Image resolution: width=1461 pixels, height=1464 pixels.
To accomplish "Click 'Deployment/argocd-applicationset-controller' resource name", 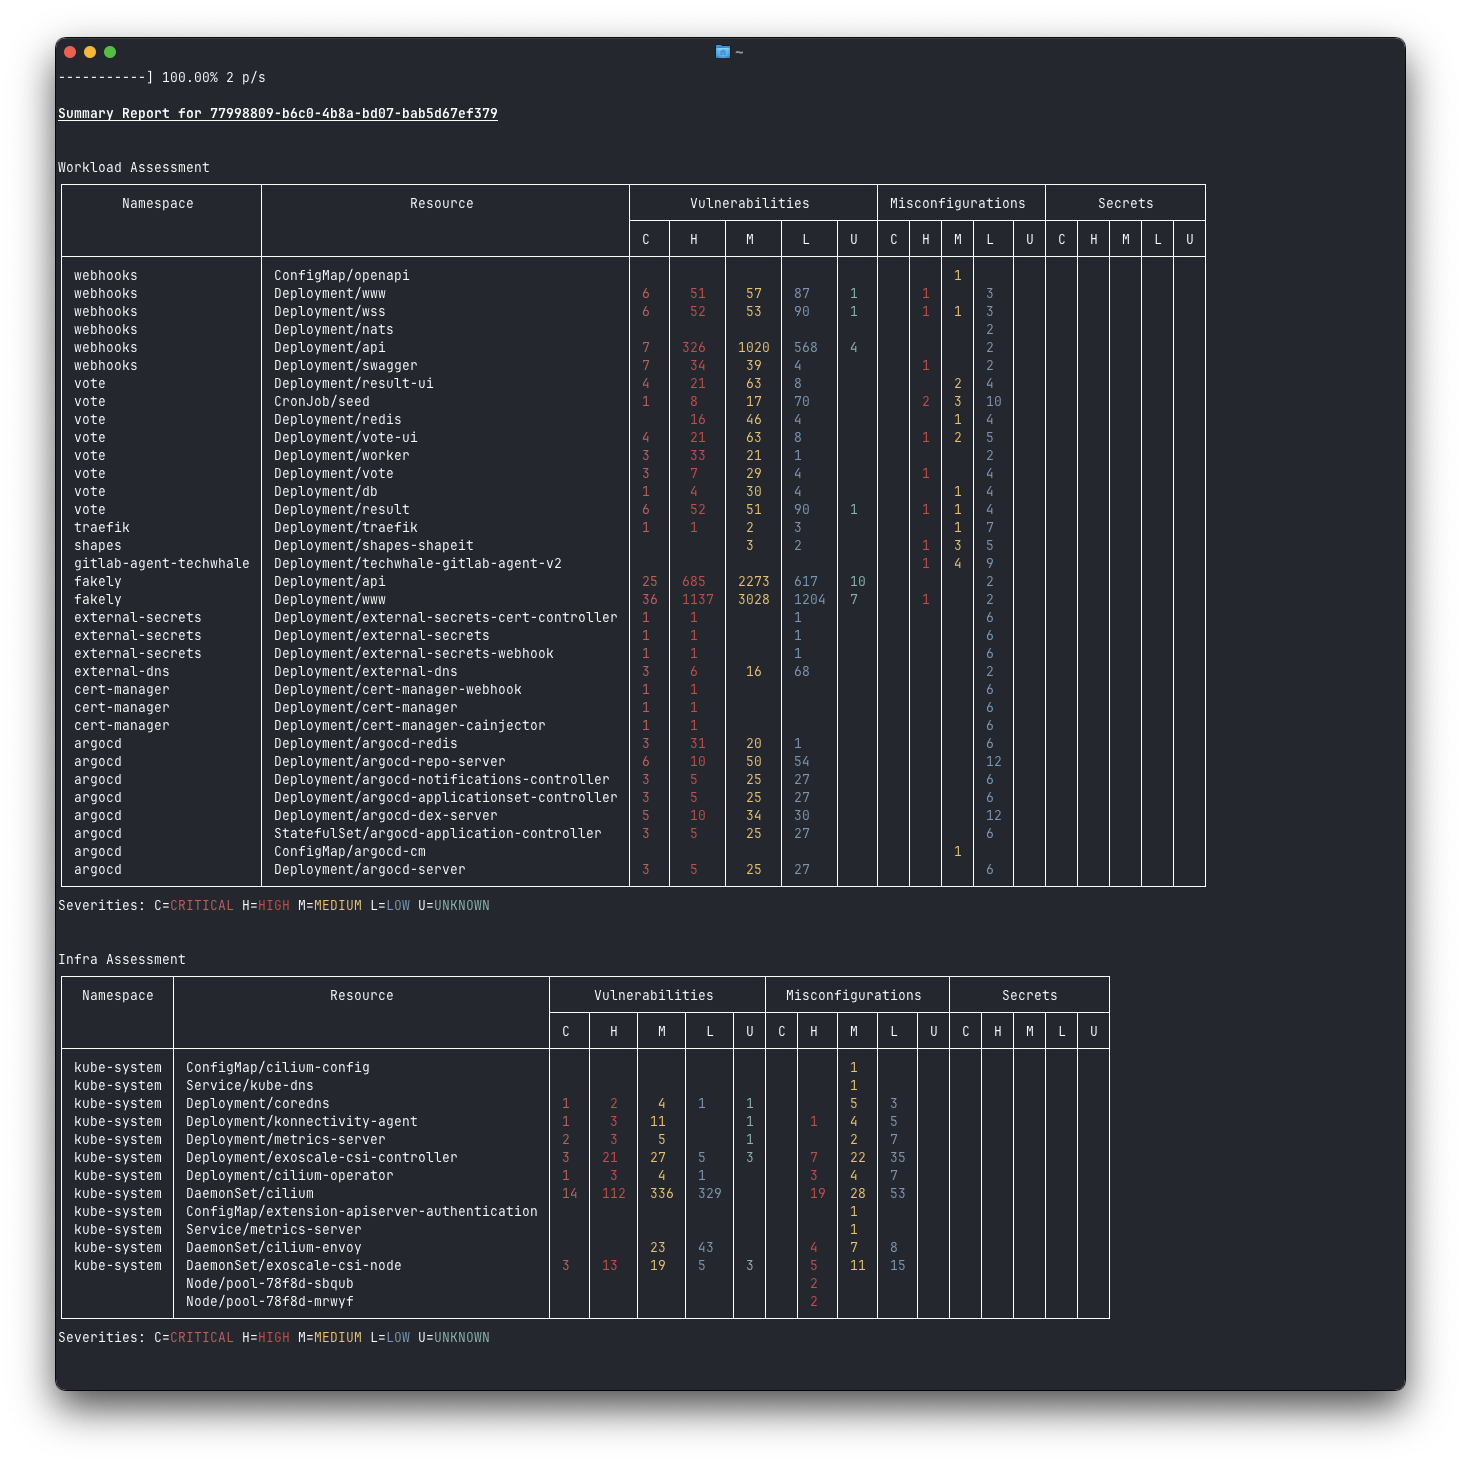I will coord(446,798).
